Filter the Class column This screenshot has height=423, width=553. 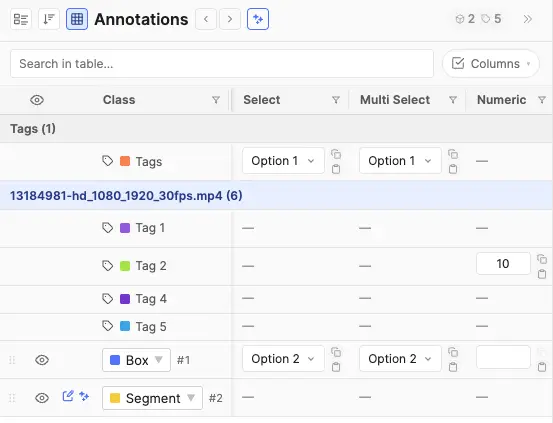click(216, 100)
